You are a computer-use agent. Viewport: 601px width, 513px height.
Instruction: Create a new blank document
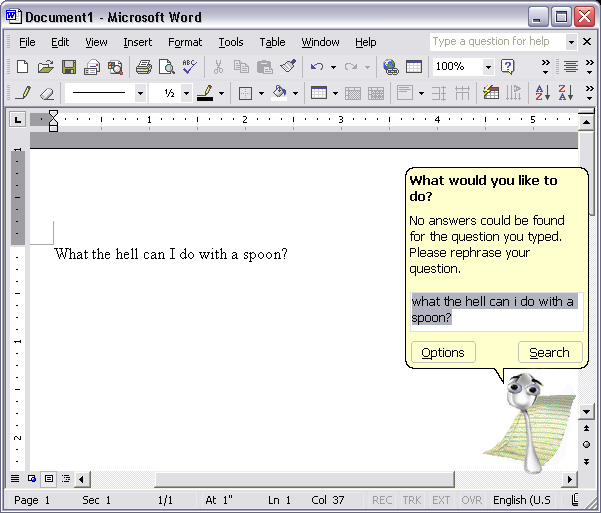click(22, 67)
